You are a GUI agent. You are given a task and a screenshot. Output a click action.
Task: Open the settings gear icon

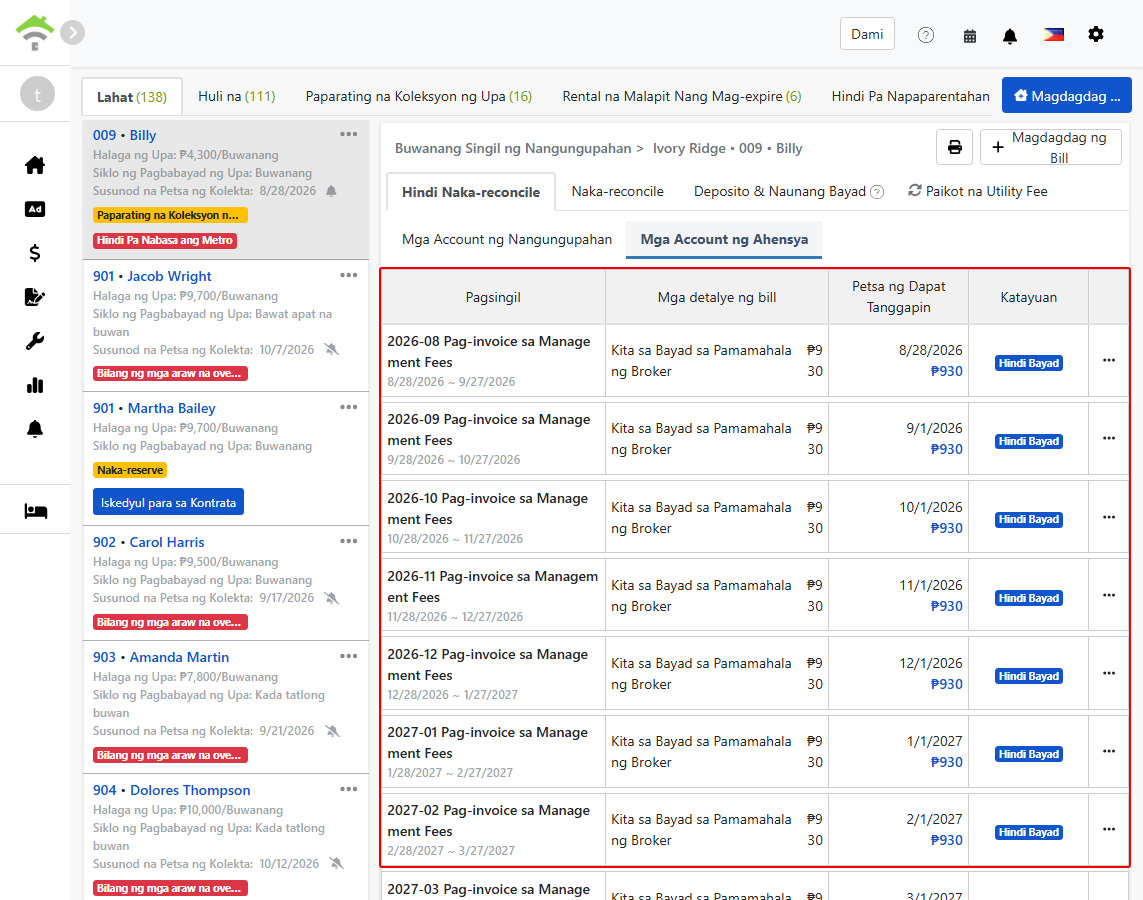point(1096,34)
